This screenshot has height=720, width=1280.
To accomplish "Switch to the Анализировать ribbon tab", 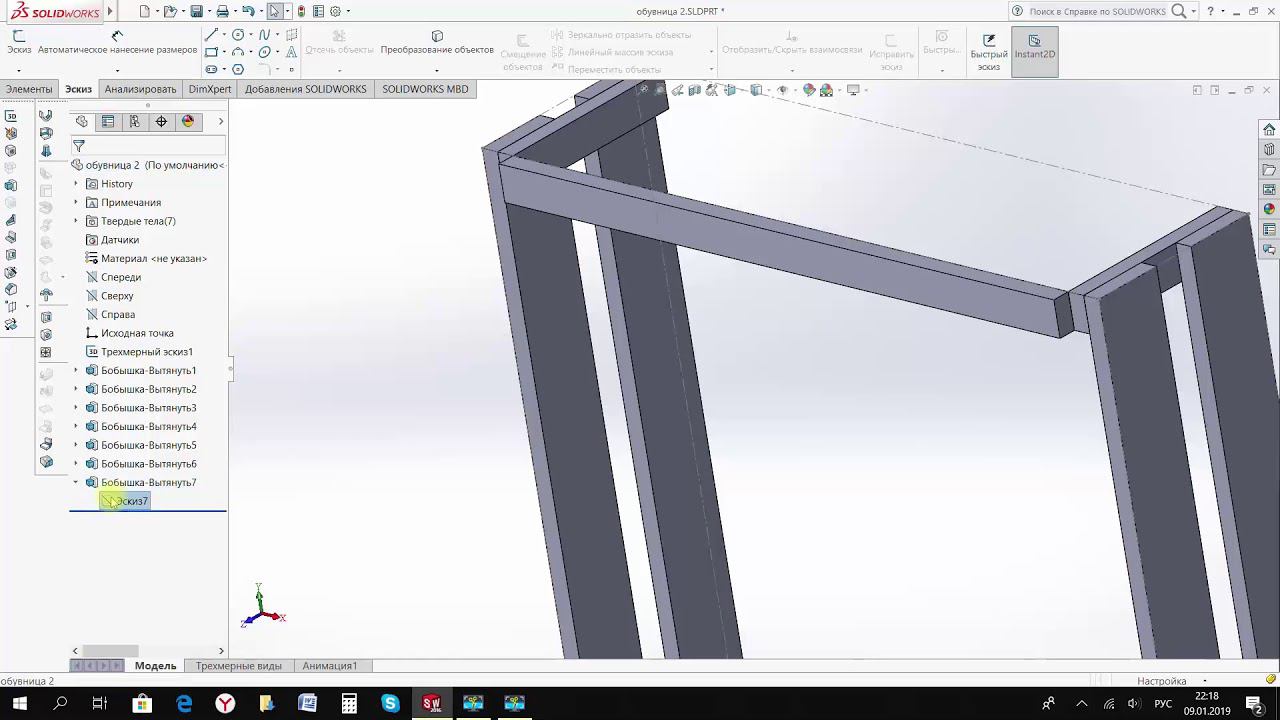I will 140,89.
